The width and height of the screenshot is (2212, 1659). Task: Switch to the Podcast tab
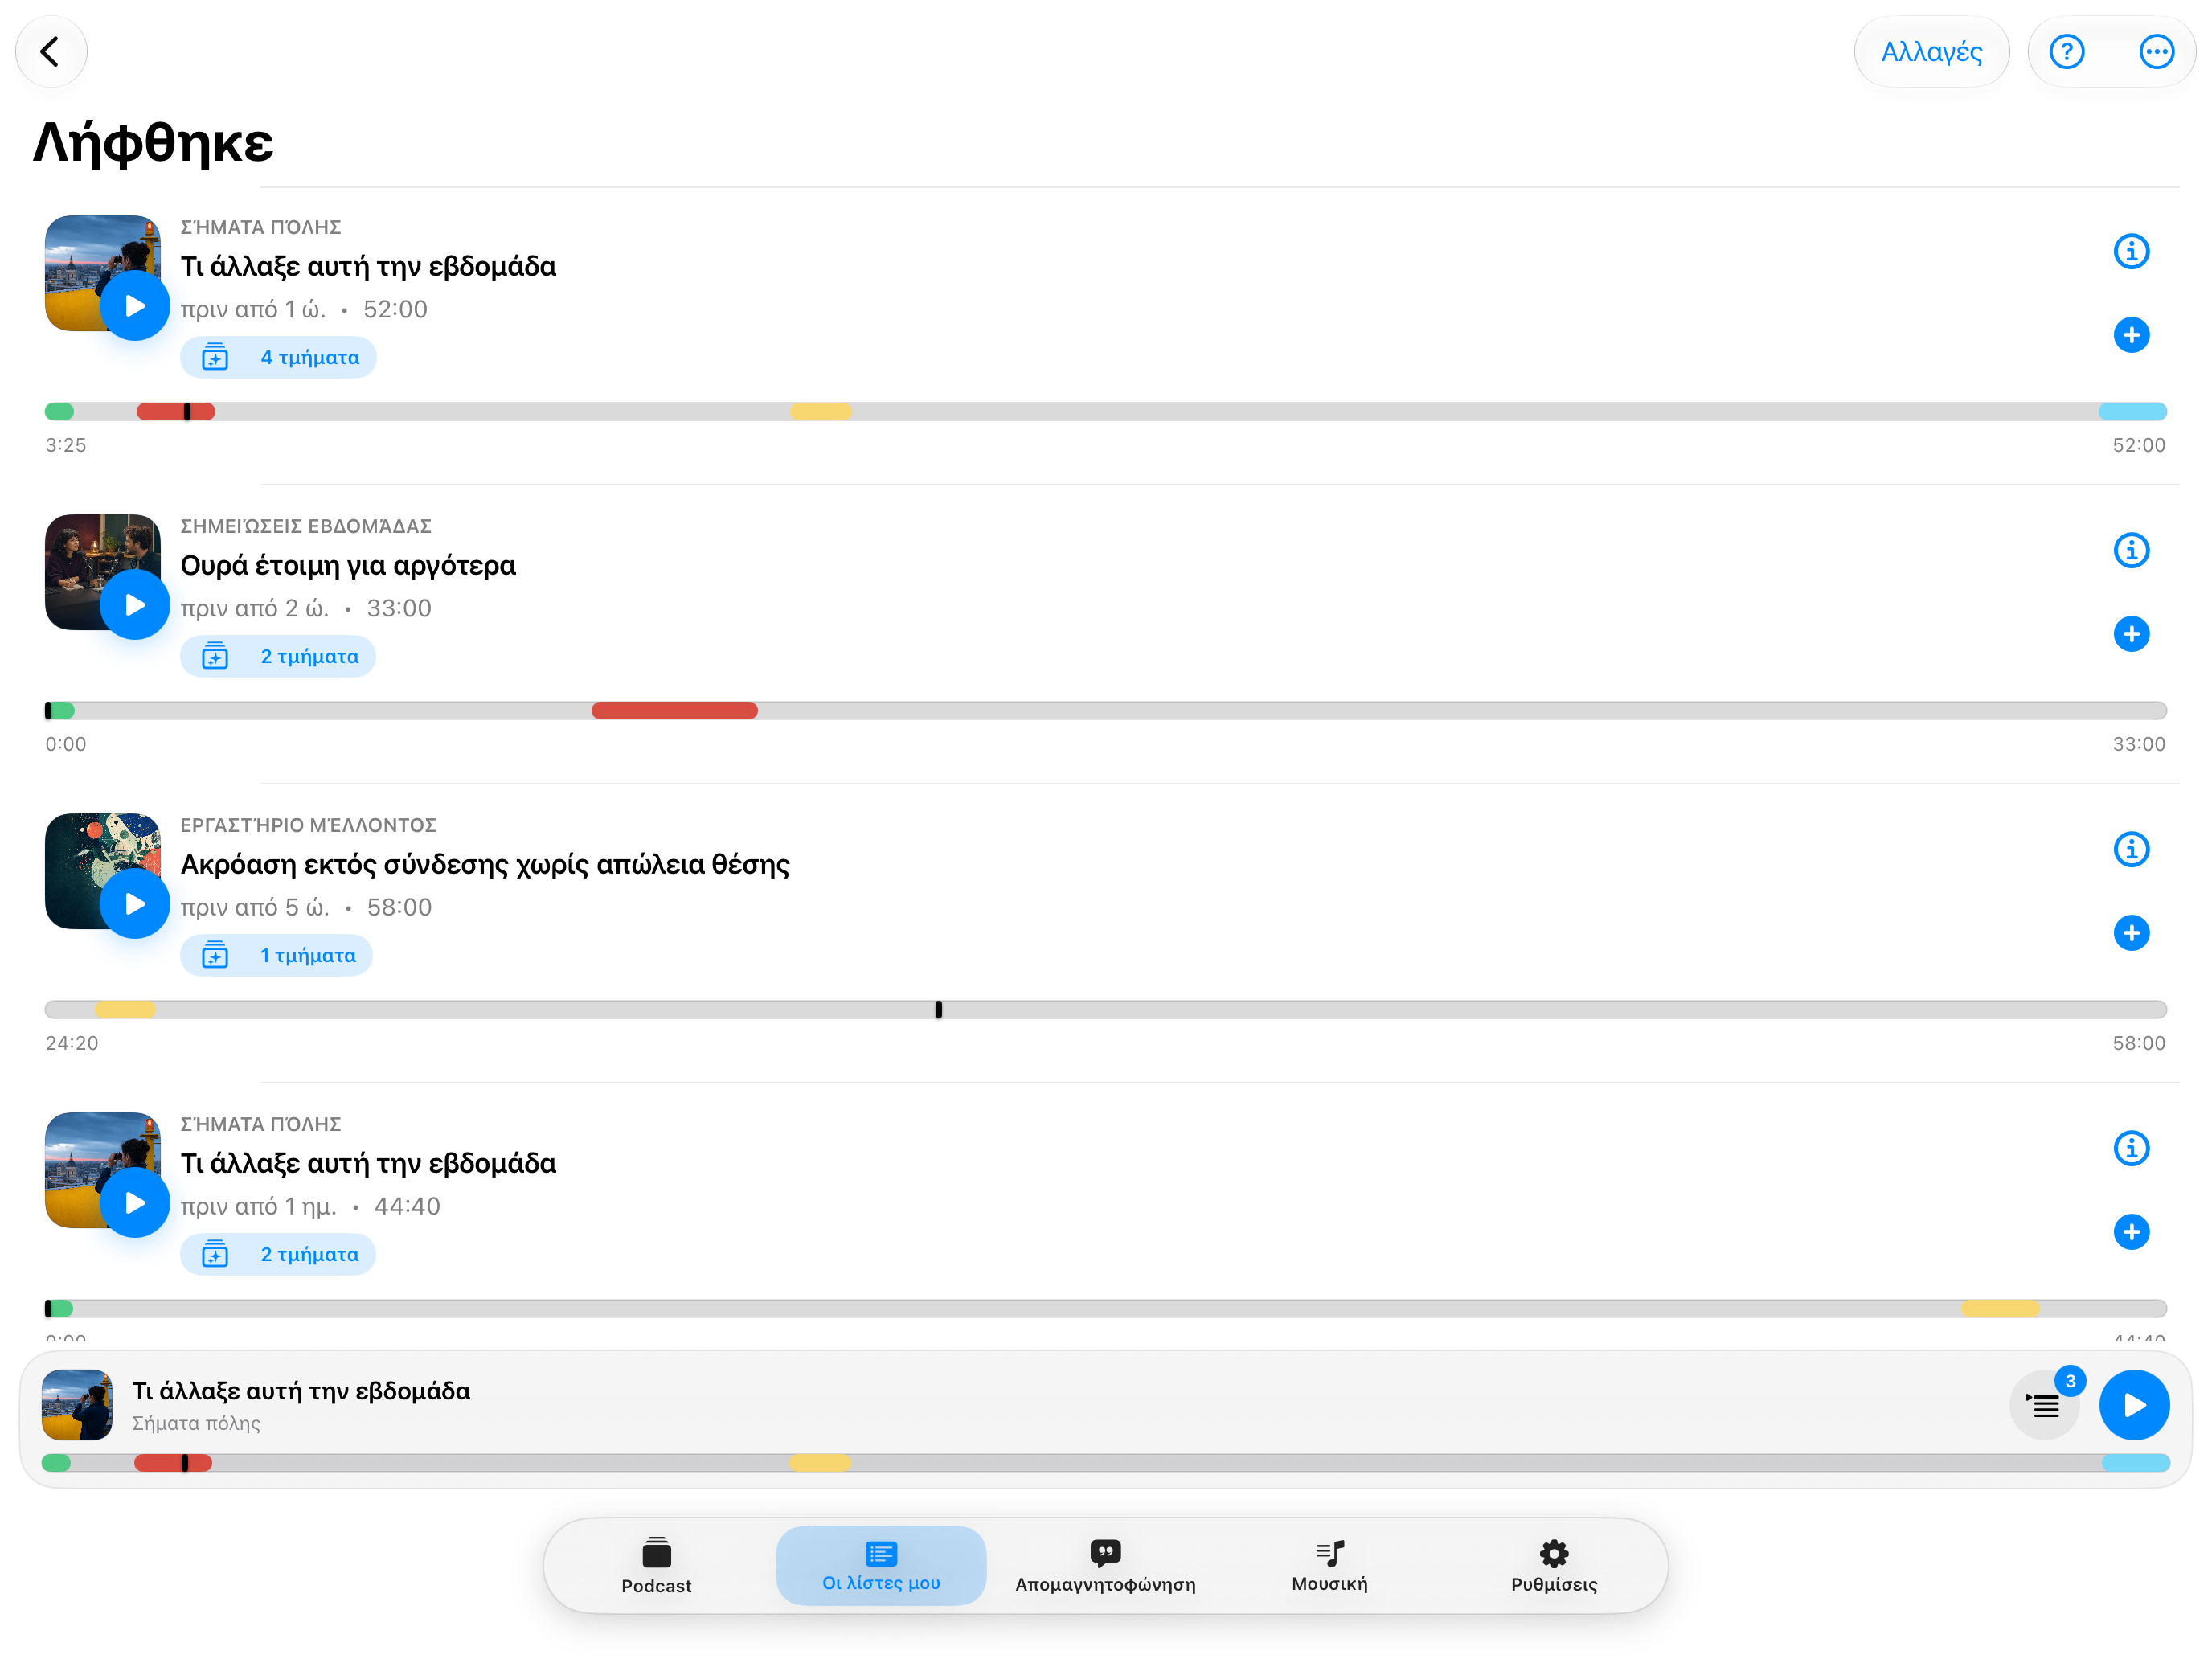[x=656, y=1566]
